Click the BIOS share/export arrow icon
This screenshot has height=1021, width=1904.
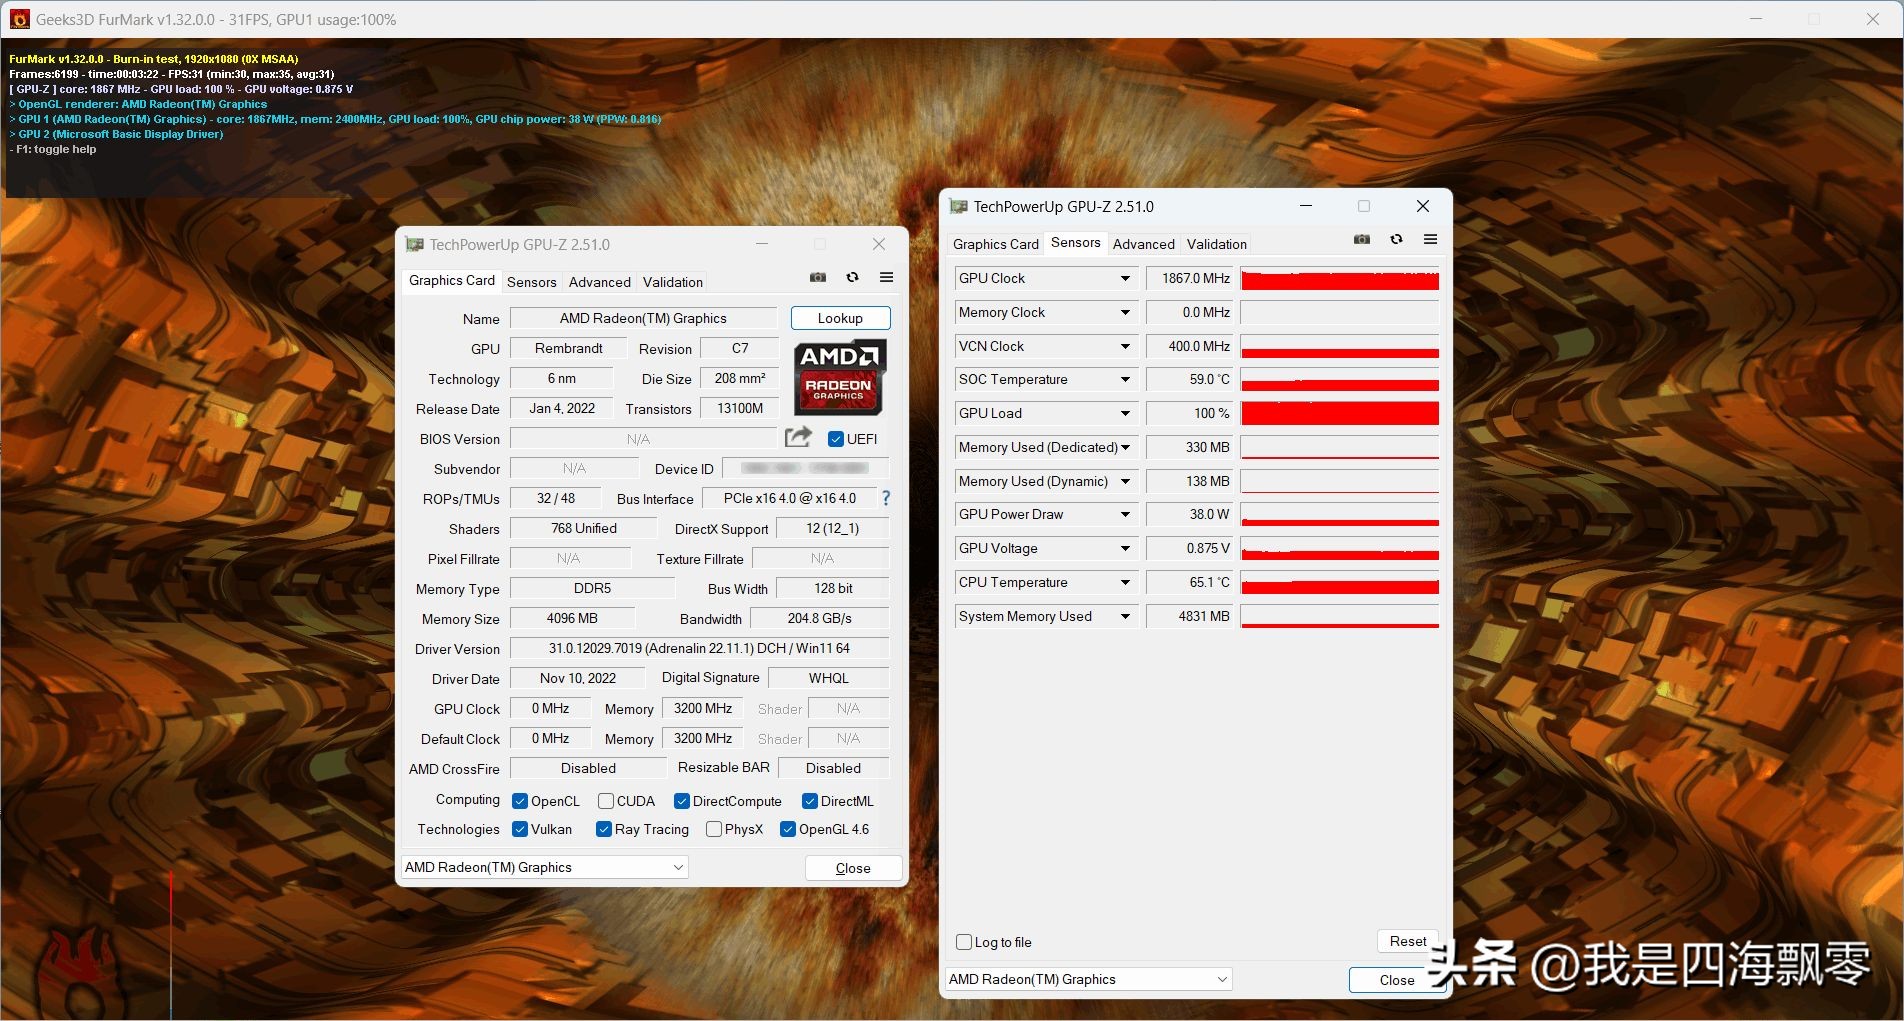pos(798,437)
